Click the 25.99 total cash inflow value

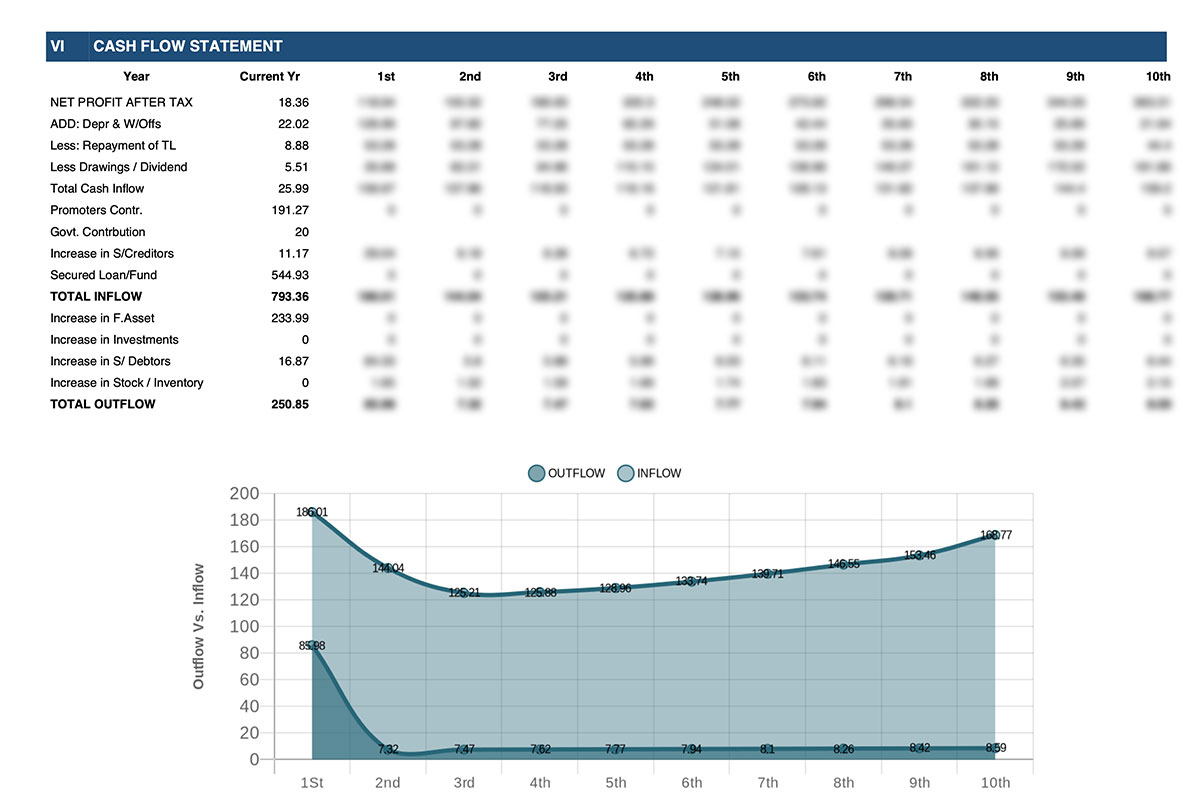coord(294,189)
